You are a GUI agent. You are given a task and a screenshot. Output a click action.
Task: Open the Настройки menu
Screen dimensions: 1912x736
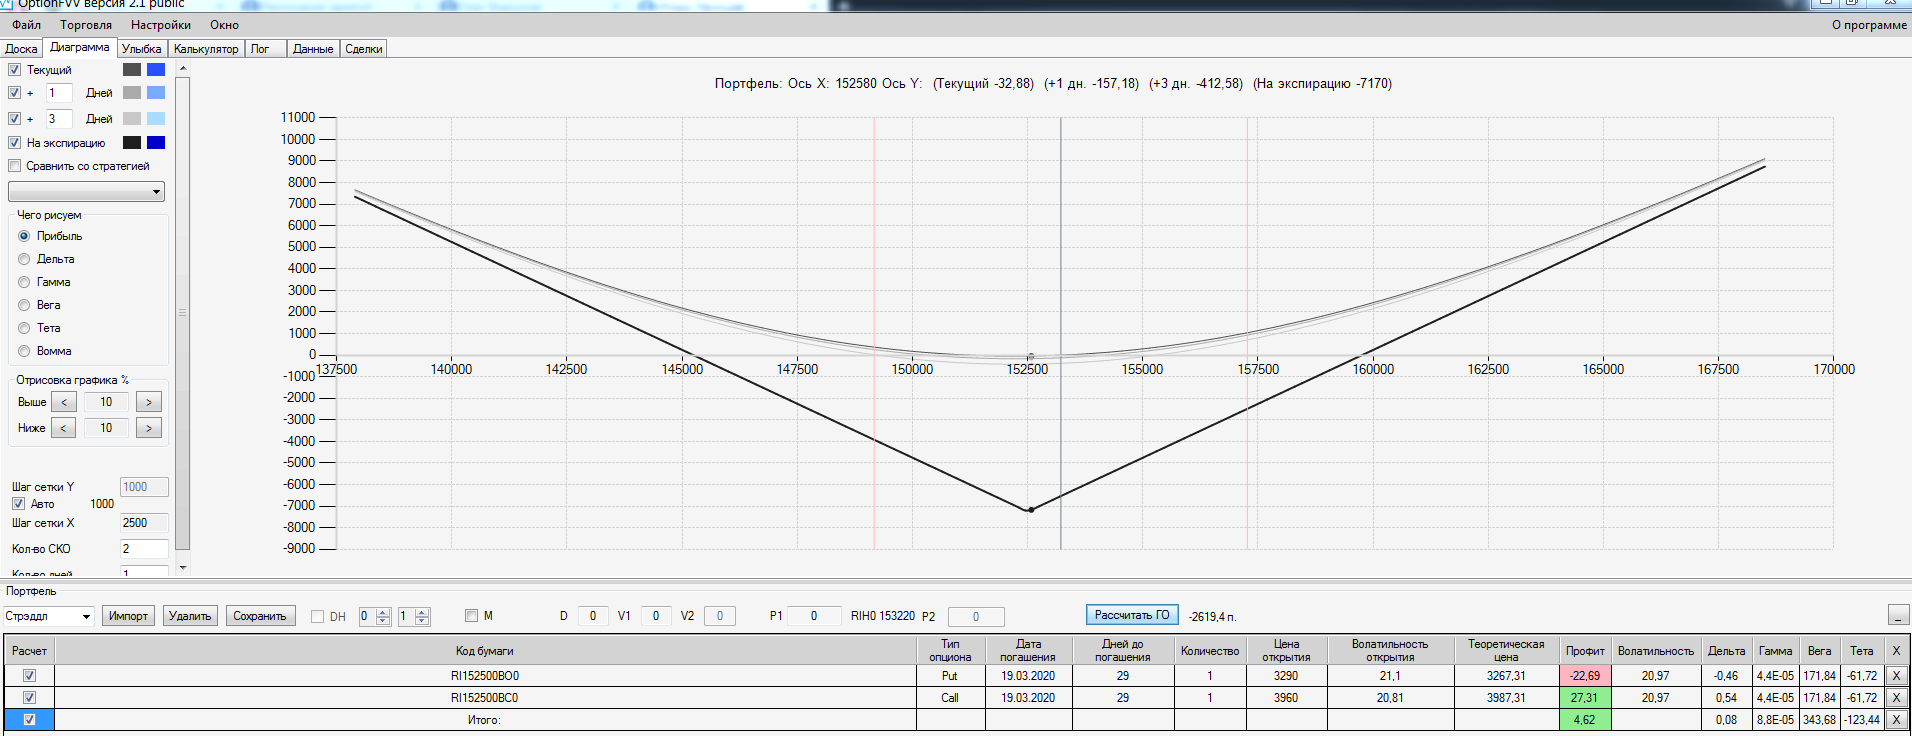point(161,25)
